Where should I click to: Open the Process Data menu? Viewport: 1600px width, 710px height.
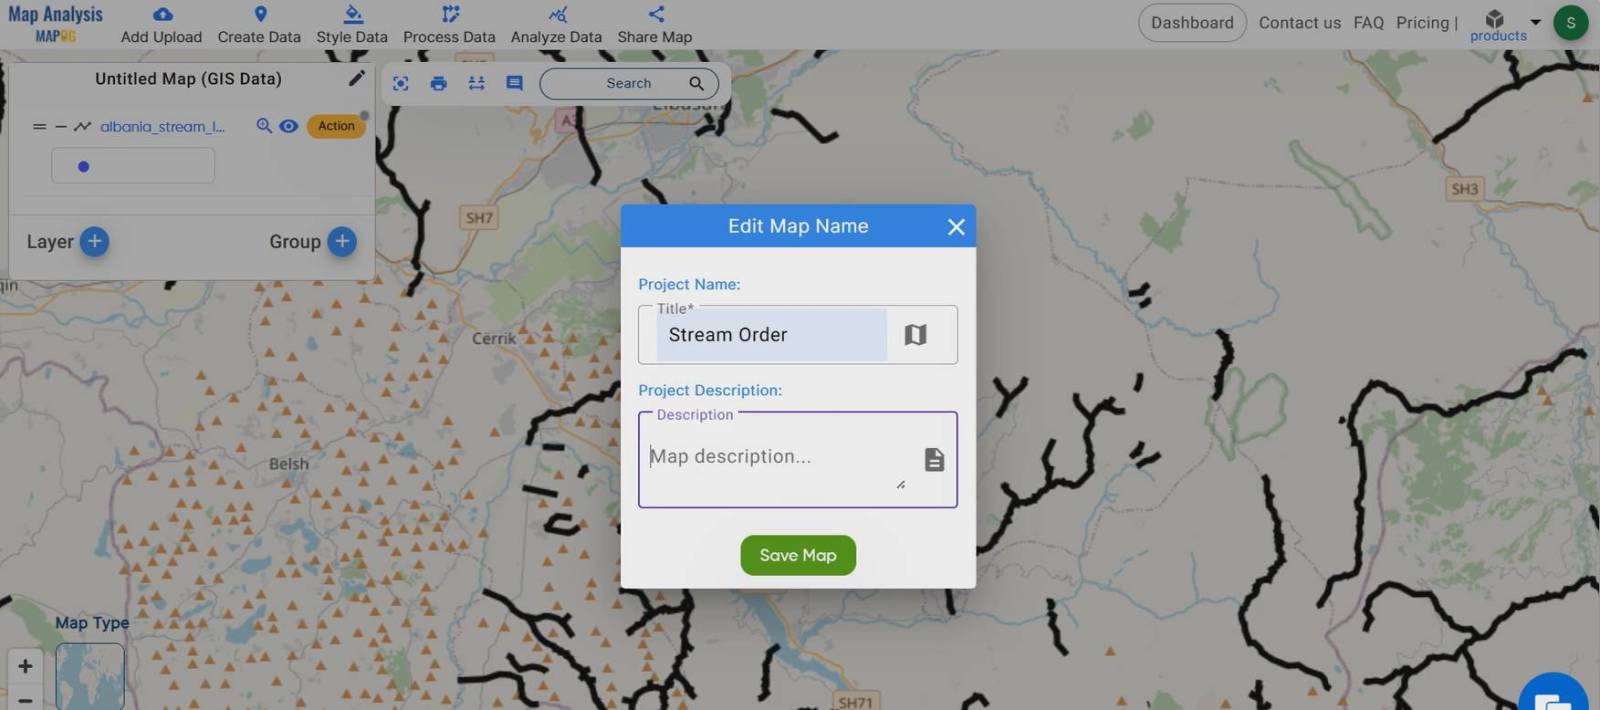(x=449, y=25)
